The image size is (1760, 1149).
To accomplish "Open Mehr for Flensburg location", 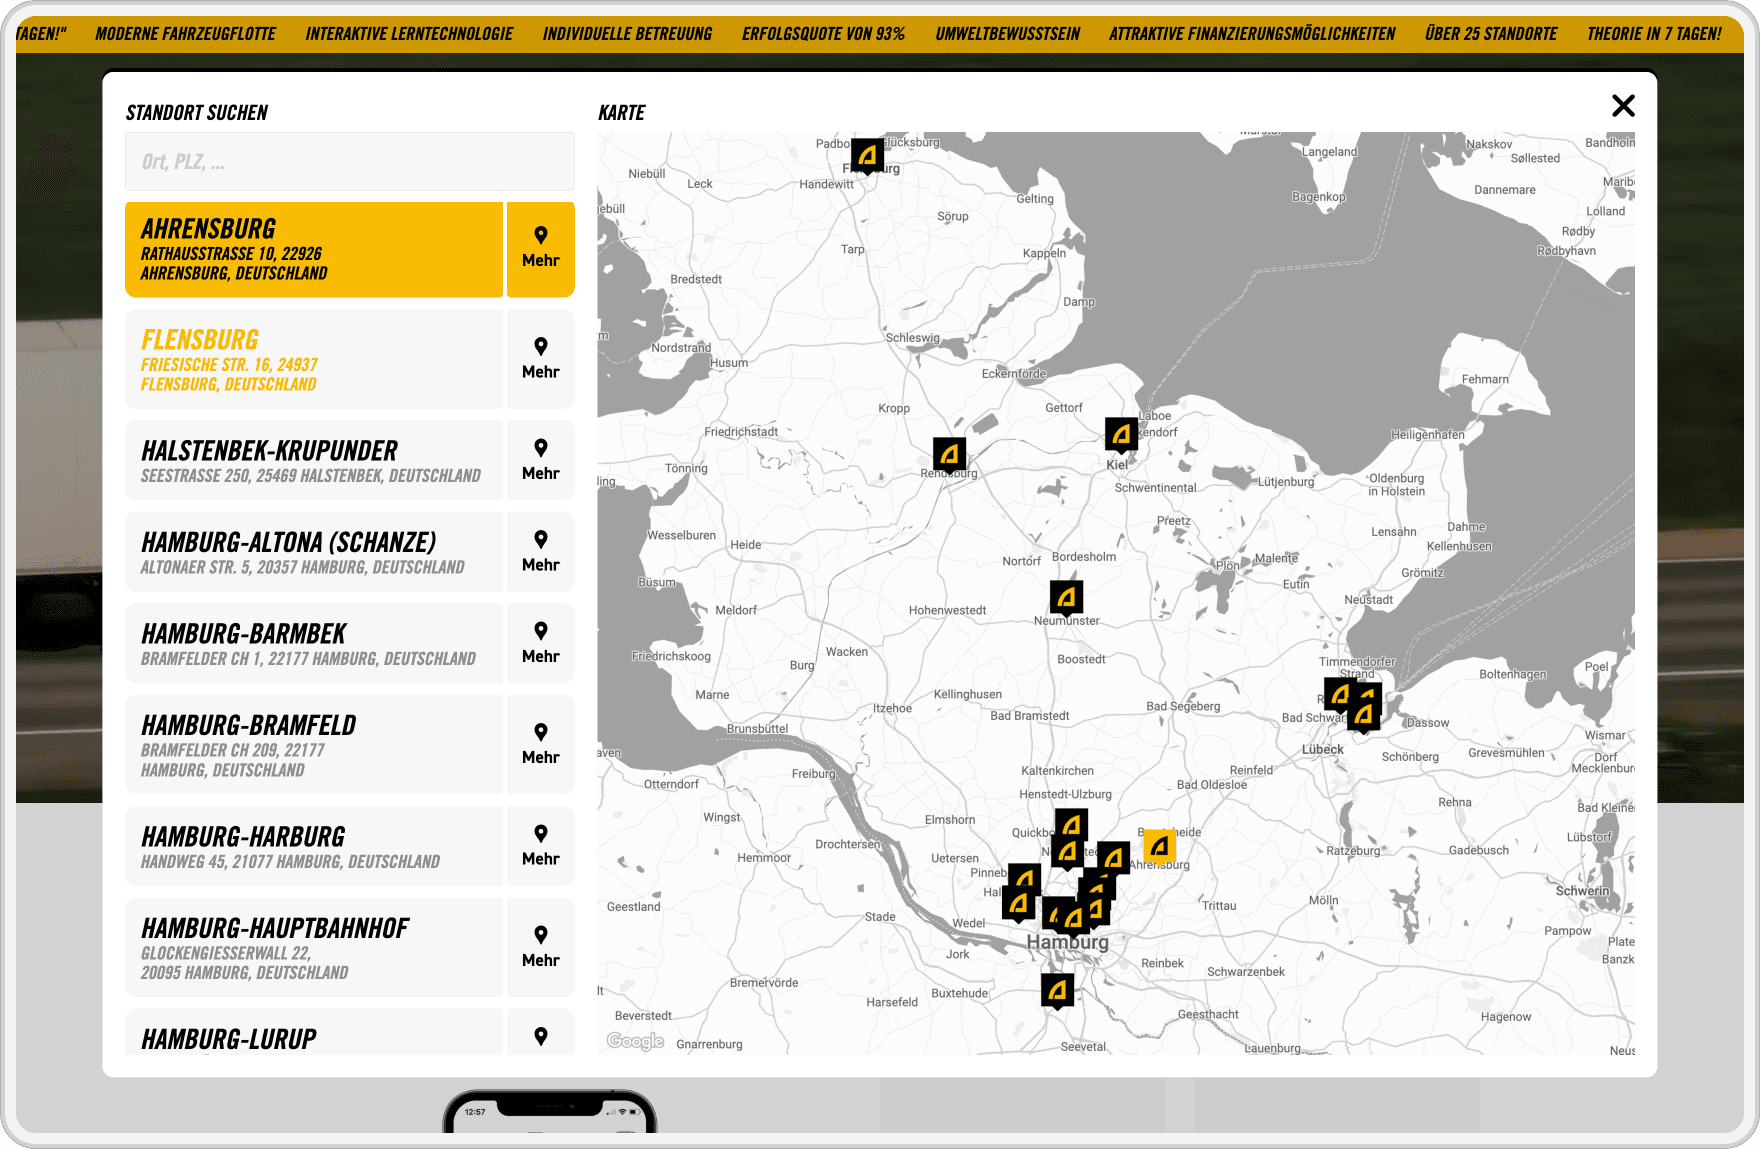I will (540, 359).
